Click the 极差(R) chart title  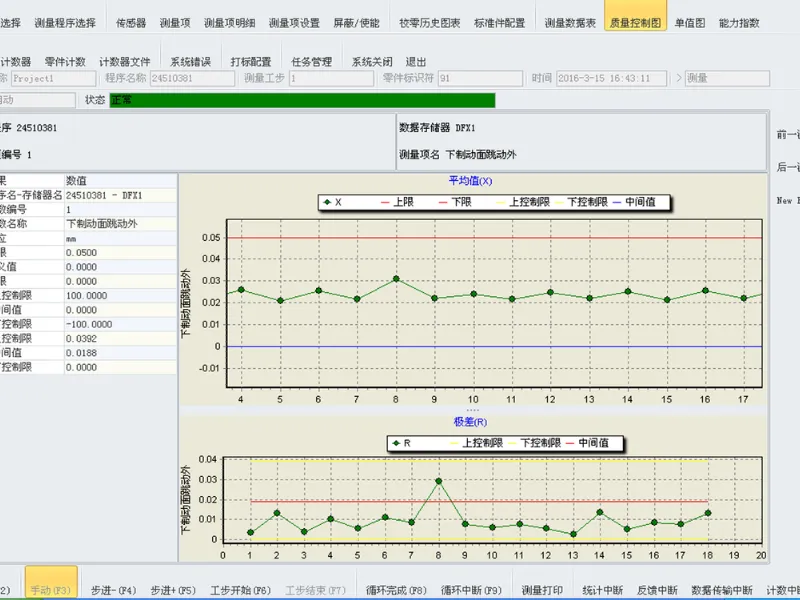tap(470, 422)
